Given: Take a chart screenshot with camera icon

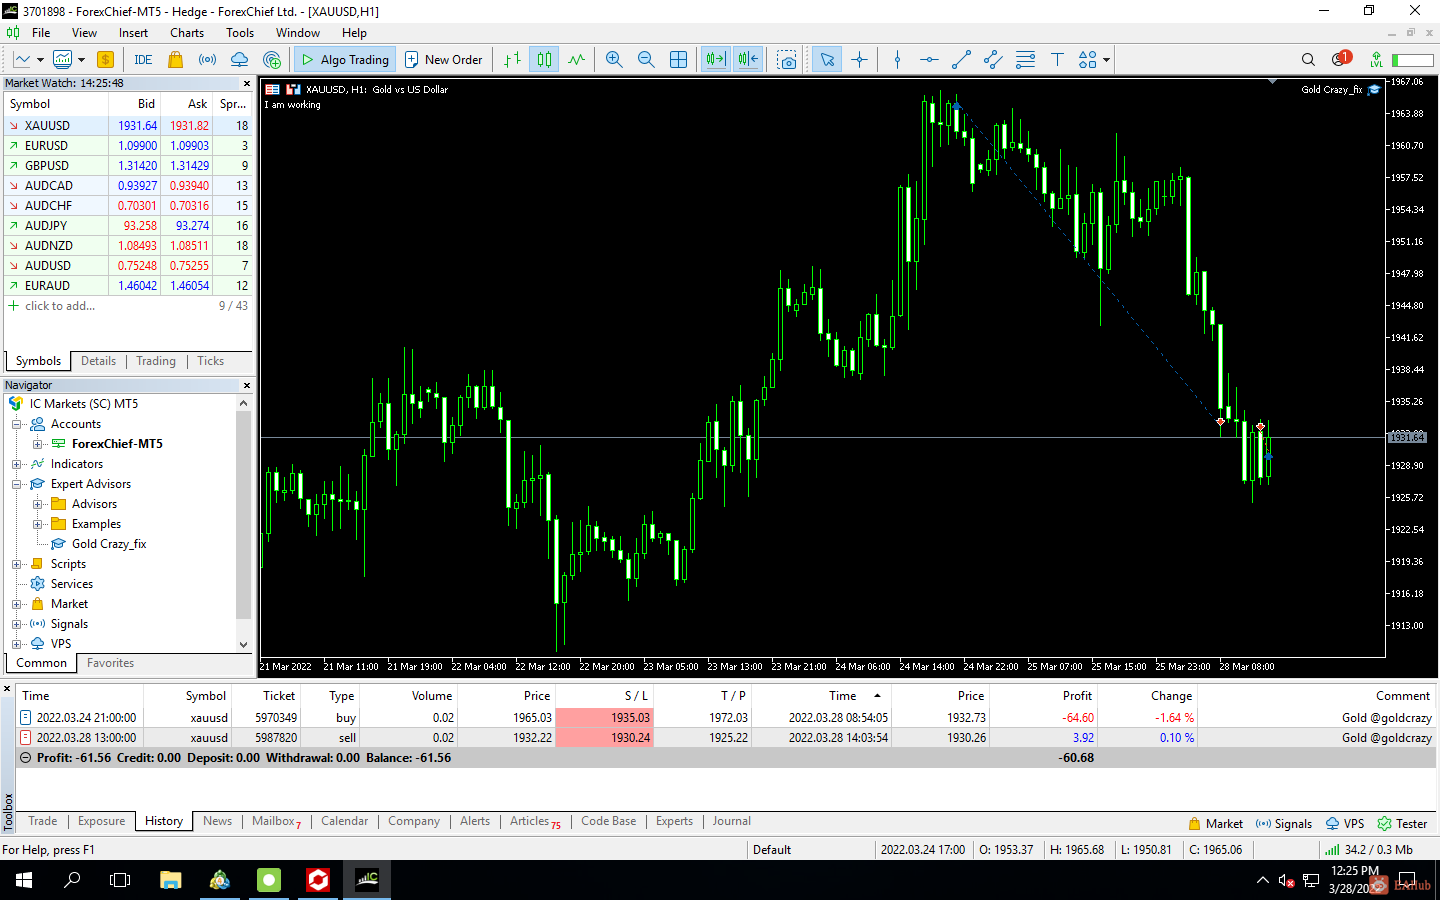Looking at the screenshot, I should [x=787, y=59].
